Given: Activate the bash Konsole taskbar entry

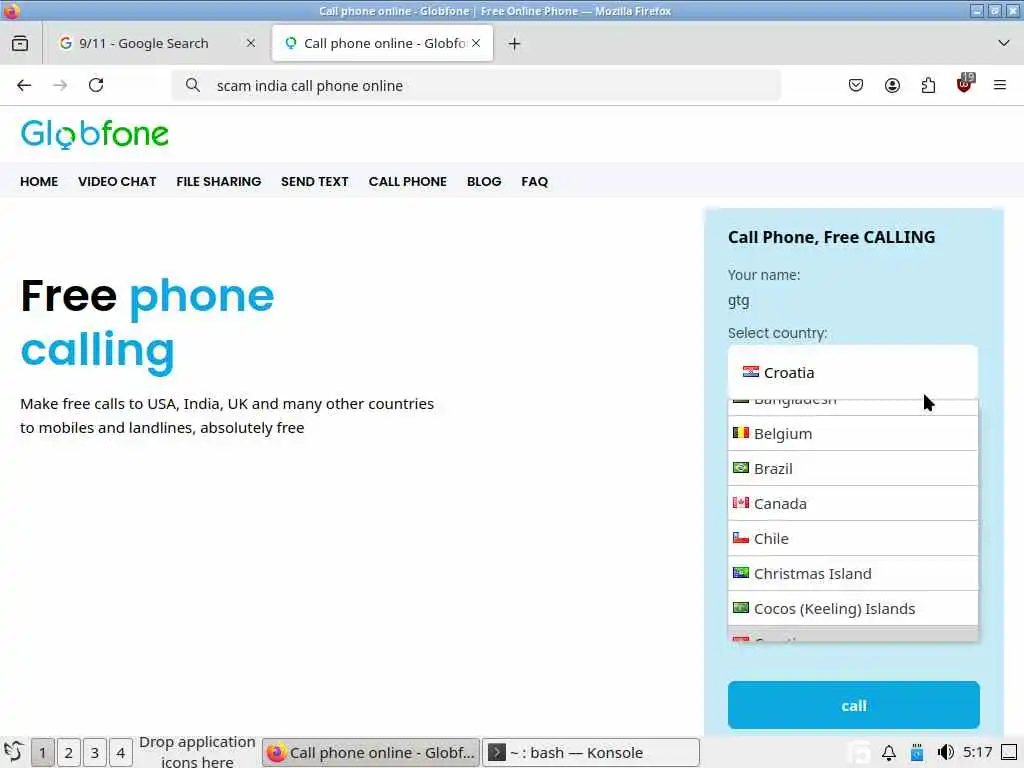Looking at the screenshot, I should [591, 753].
